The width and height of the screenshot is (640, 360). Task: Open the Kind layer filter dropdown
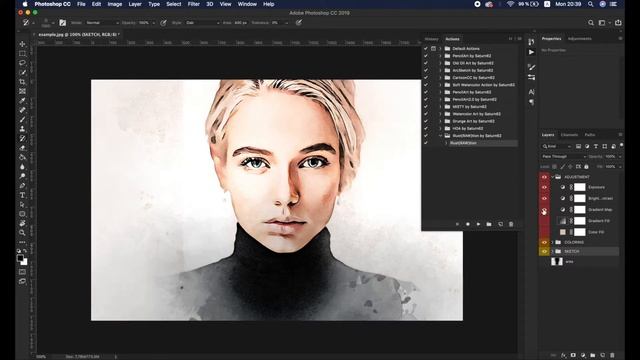click(x=556, y=146)
